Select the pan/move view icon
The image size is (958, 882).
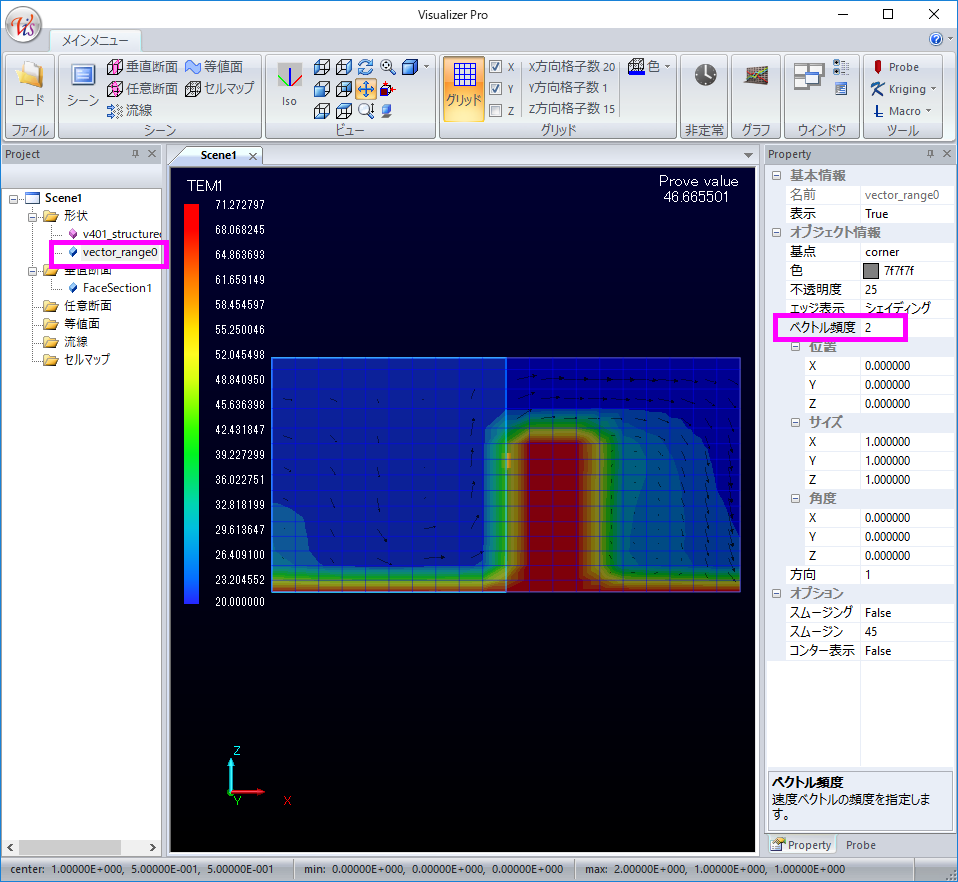(x=366, y=88)
